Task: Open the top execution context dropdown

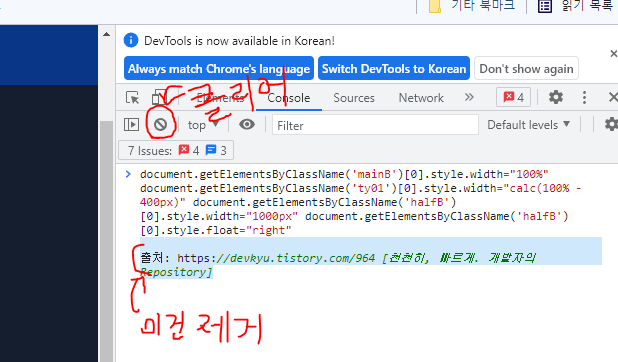Action: coord(203,125)
